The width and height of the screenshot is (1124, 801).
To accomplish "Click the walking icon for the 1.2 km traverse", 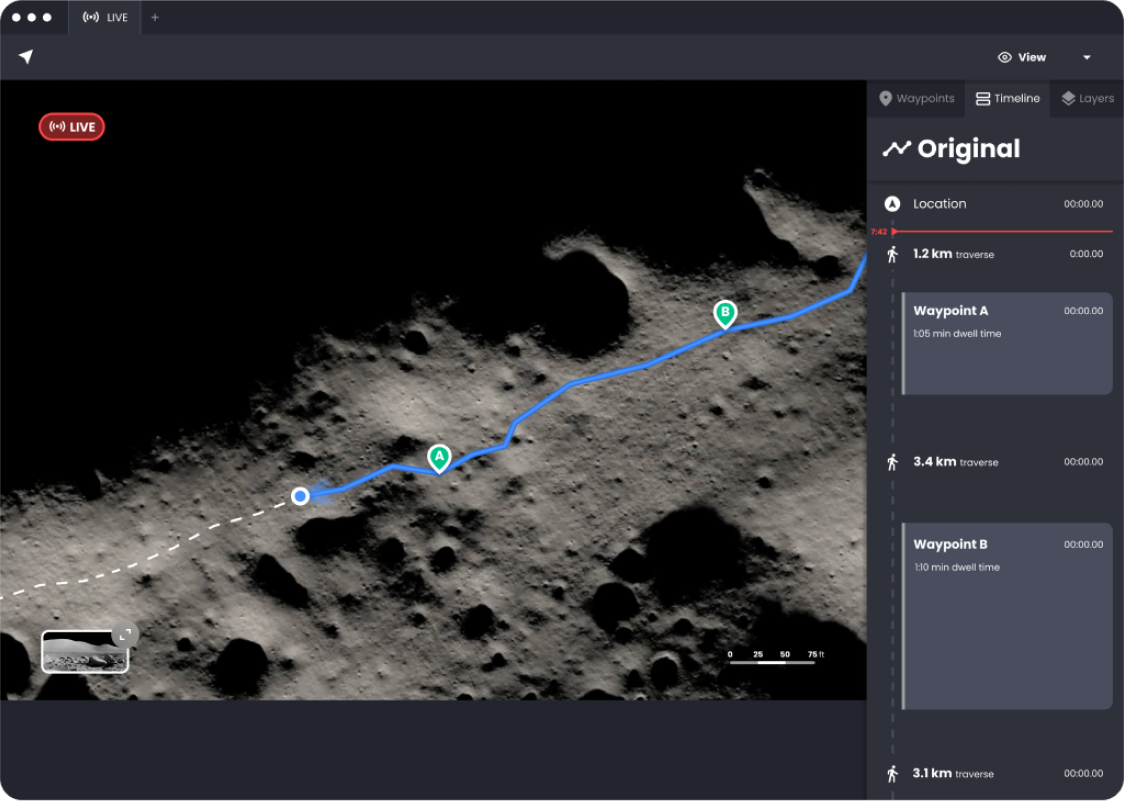I will coord(891,254).
